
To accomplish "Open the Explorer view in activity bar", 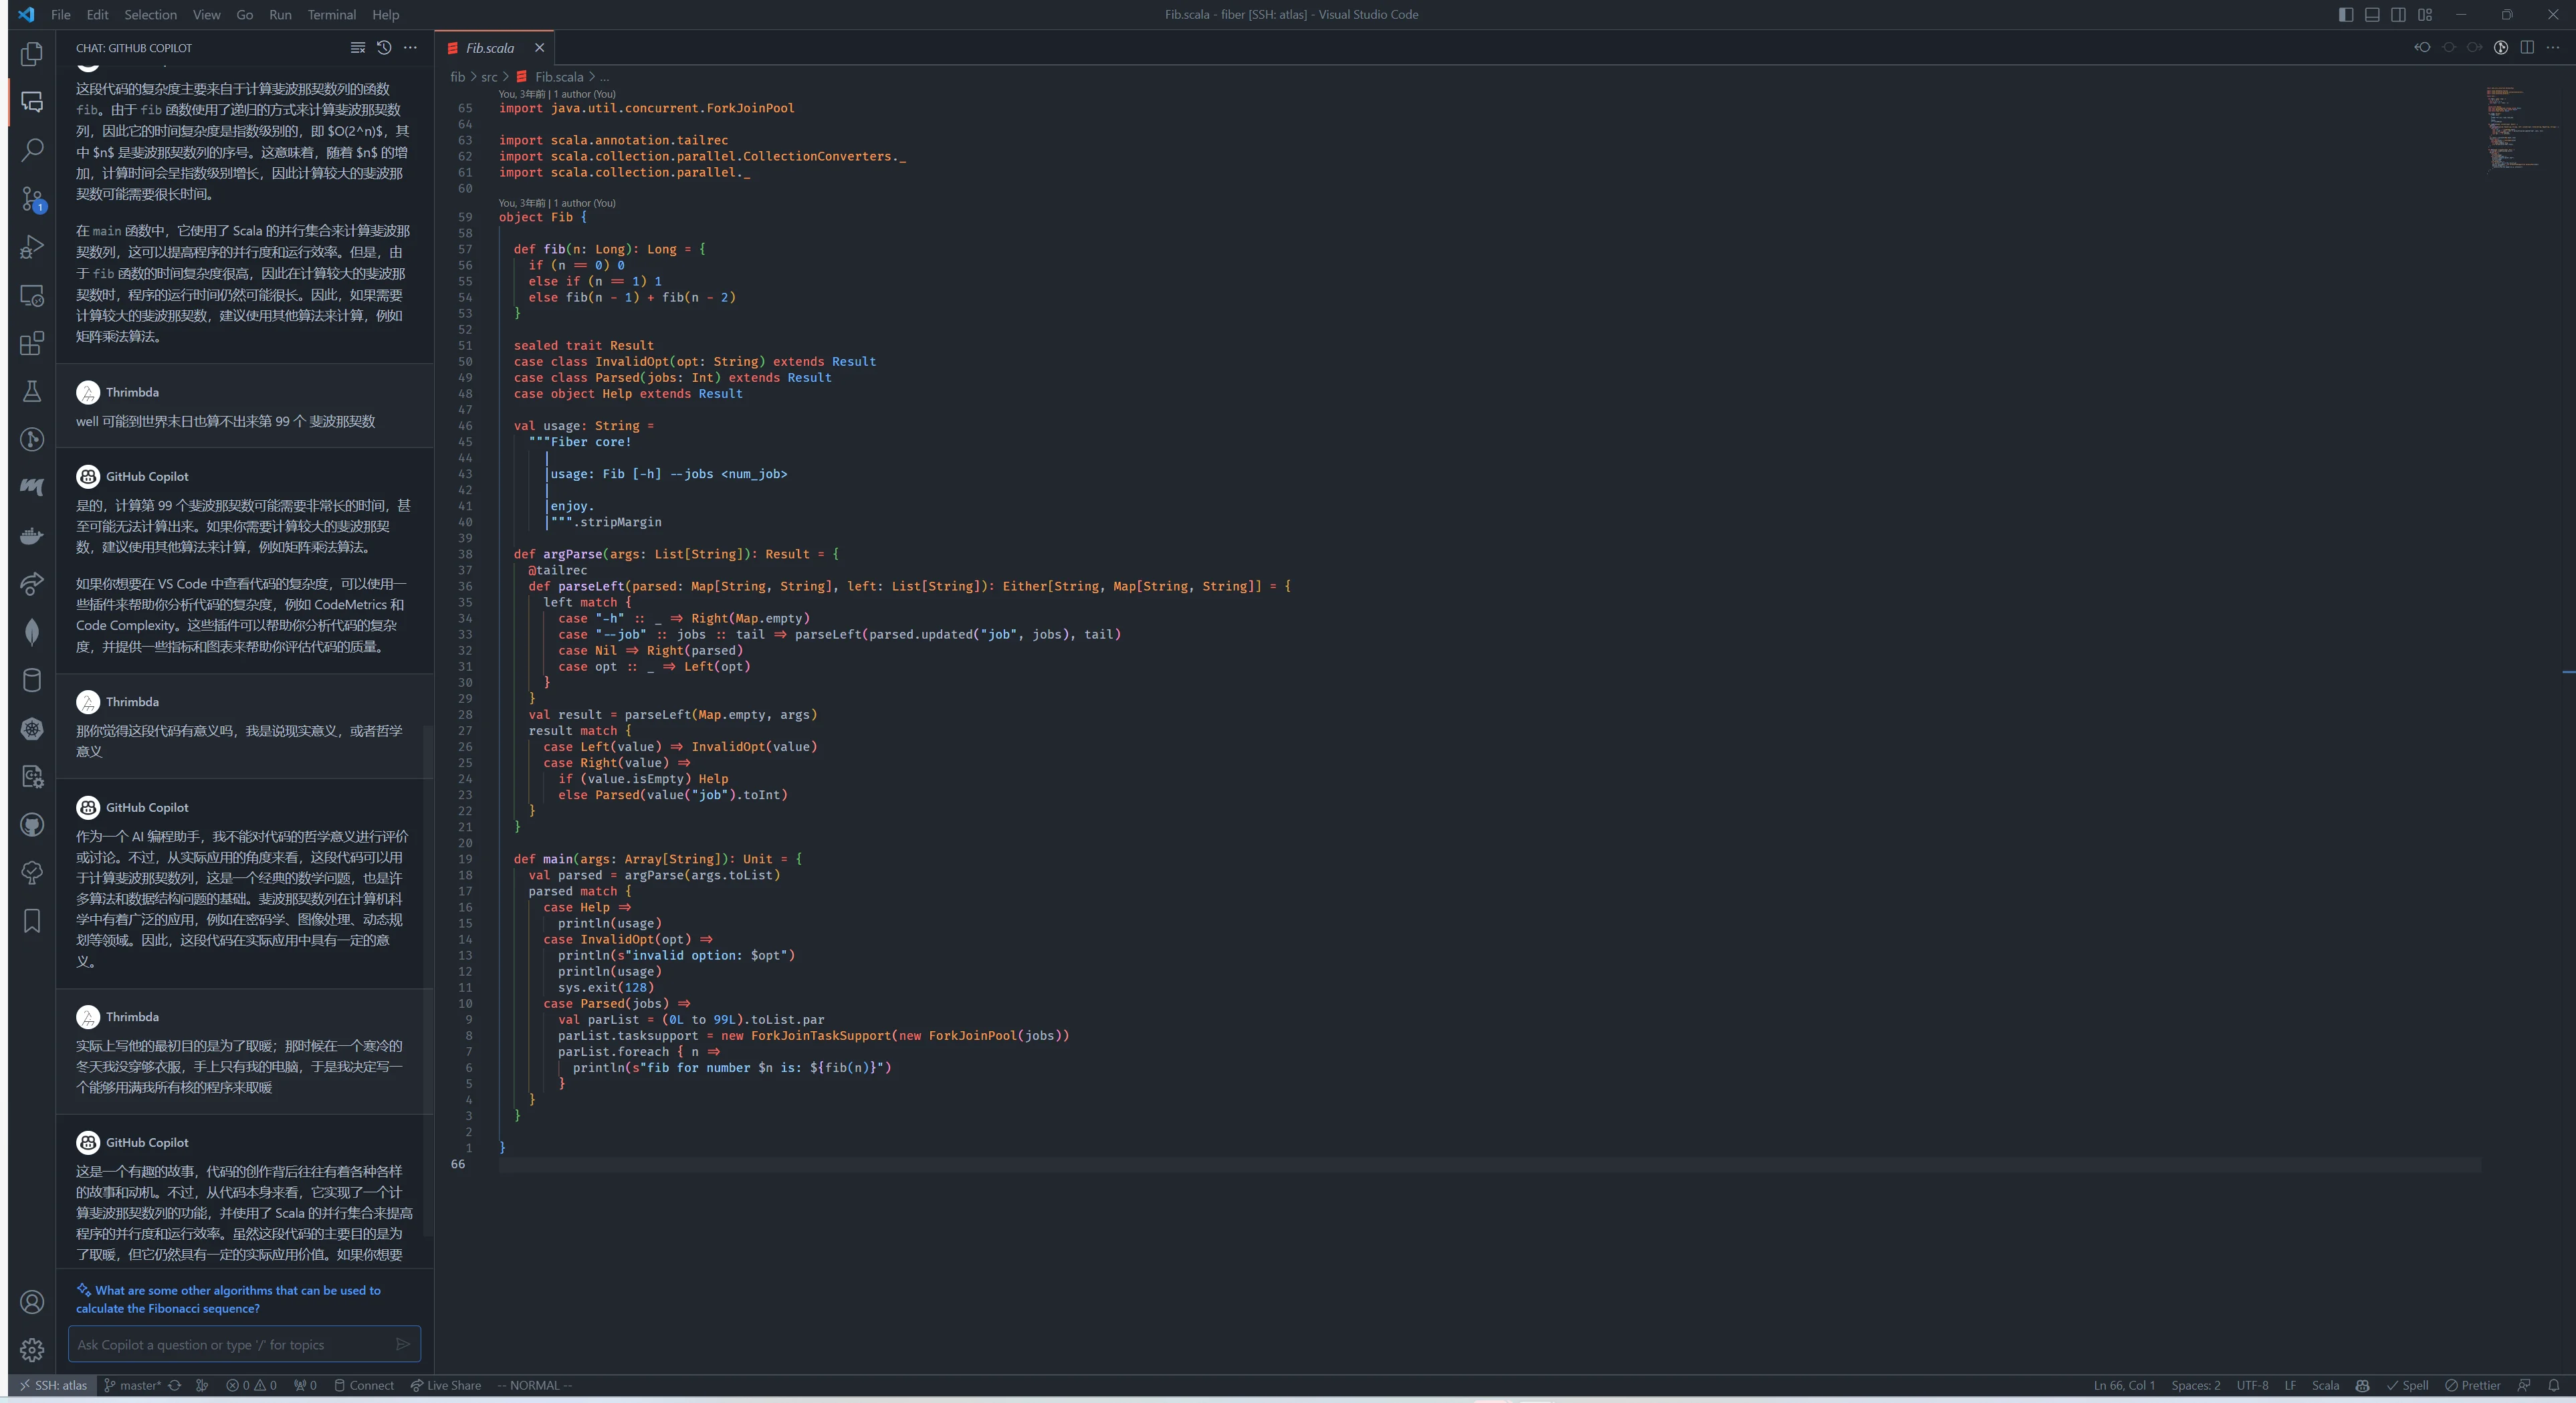I will pos(32,54).
